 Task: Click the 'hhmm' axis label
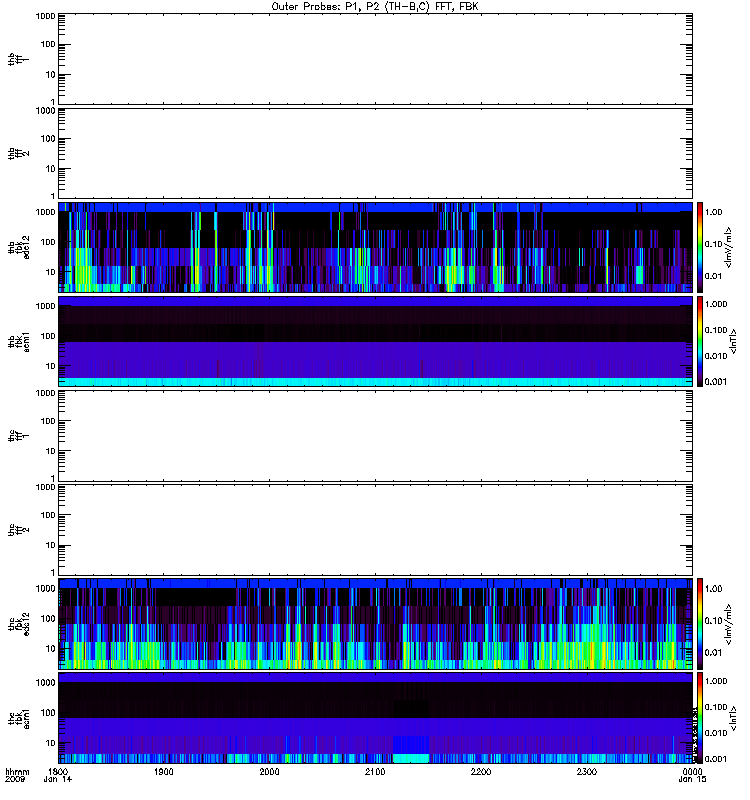click(17, 771)
